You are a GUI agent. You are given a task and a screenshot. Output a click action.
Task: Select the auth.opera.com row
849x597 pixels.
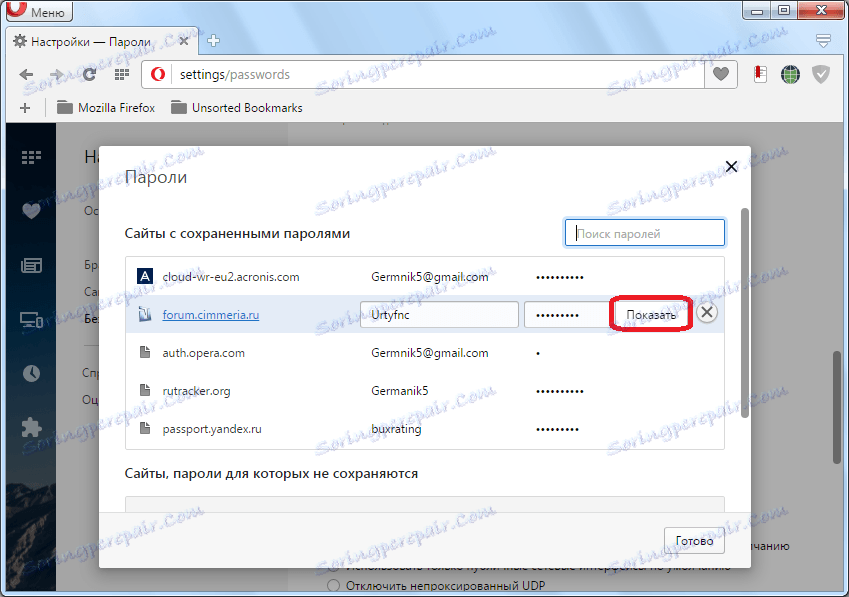tap(424, 353)
